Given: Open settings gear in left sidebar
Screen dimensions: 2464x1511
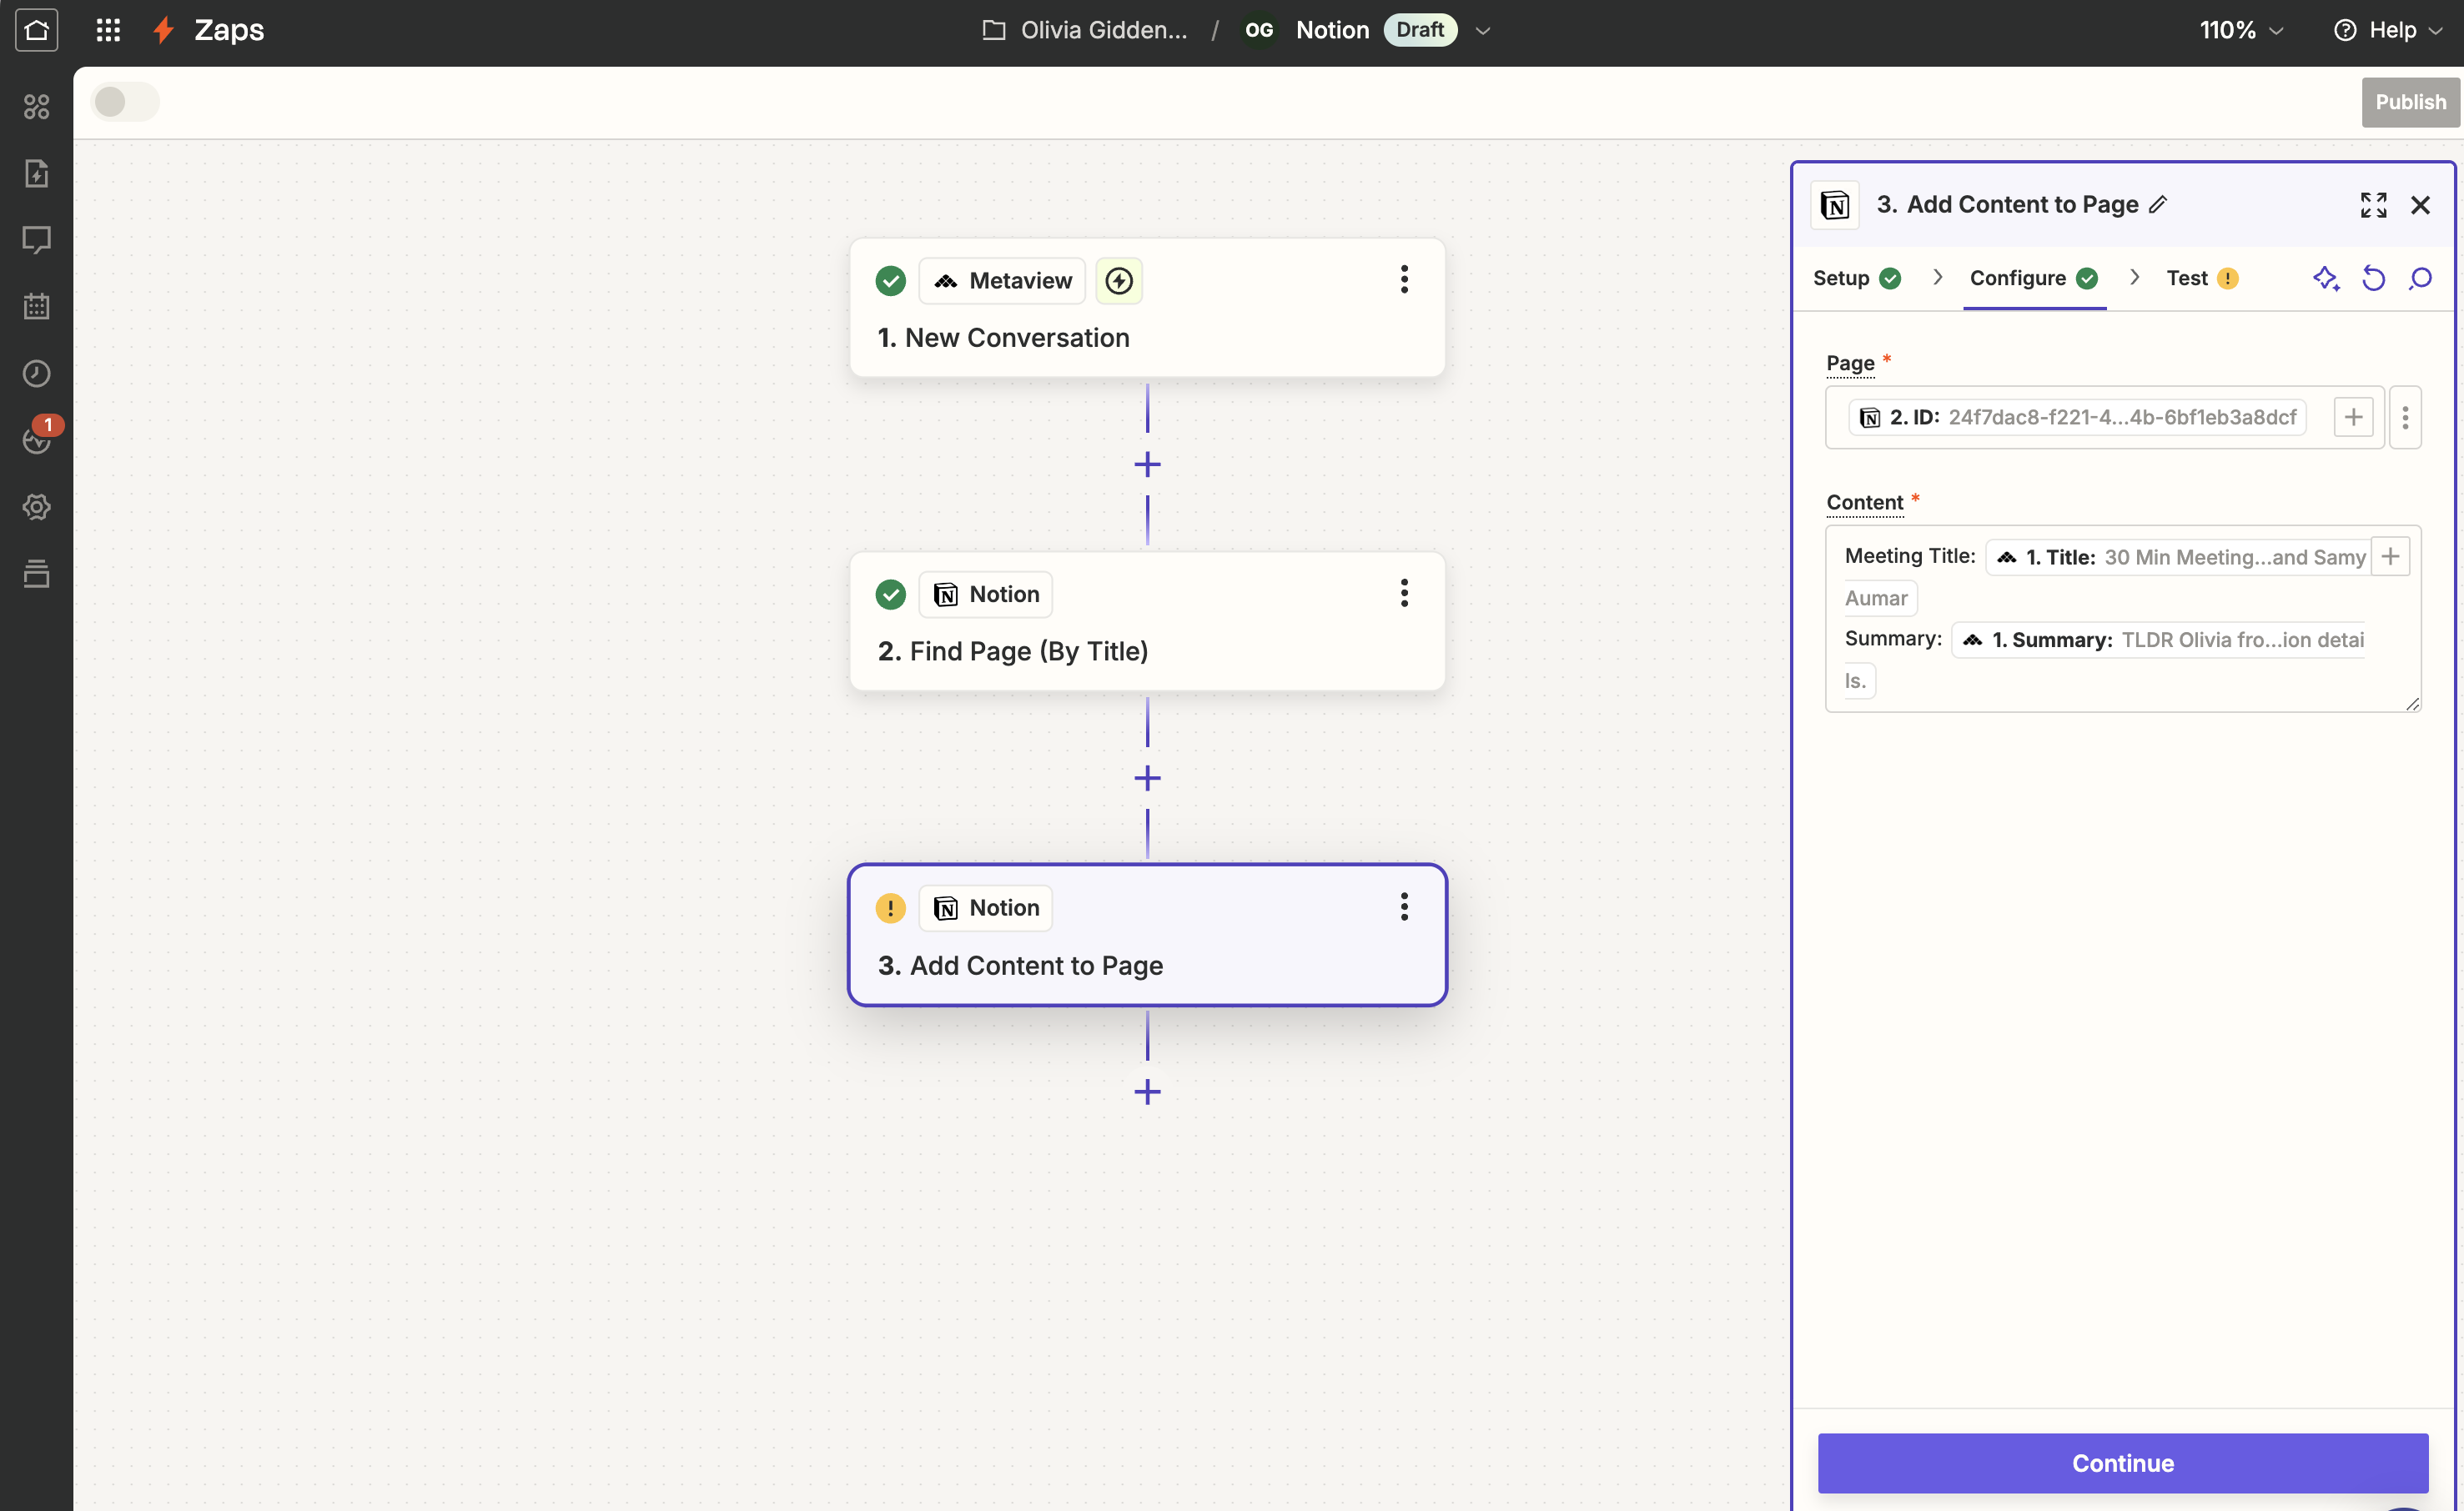Looking at the screenshot, I should coord(36,507).
